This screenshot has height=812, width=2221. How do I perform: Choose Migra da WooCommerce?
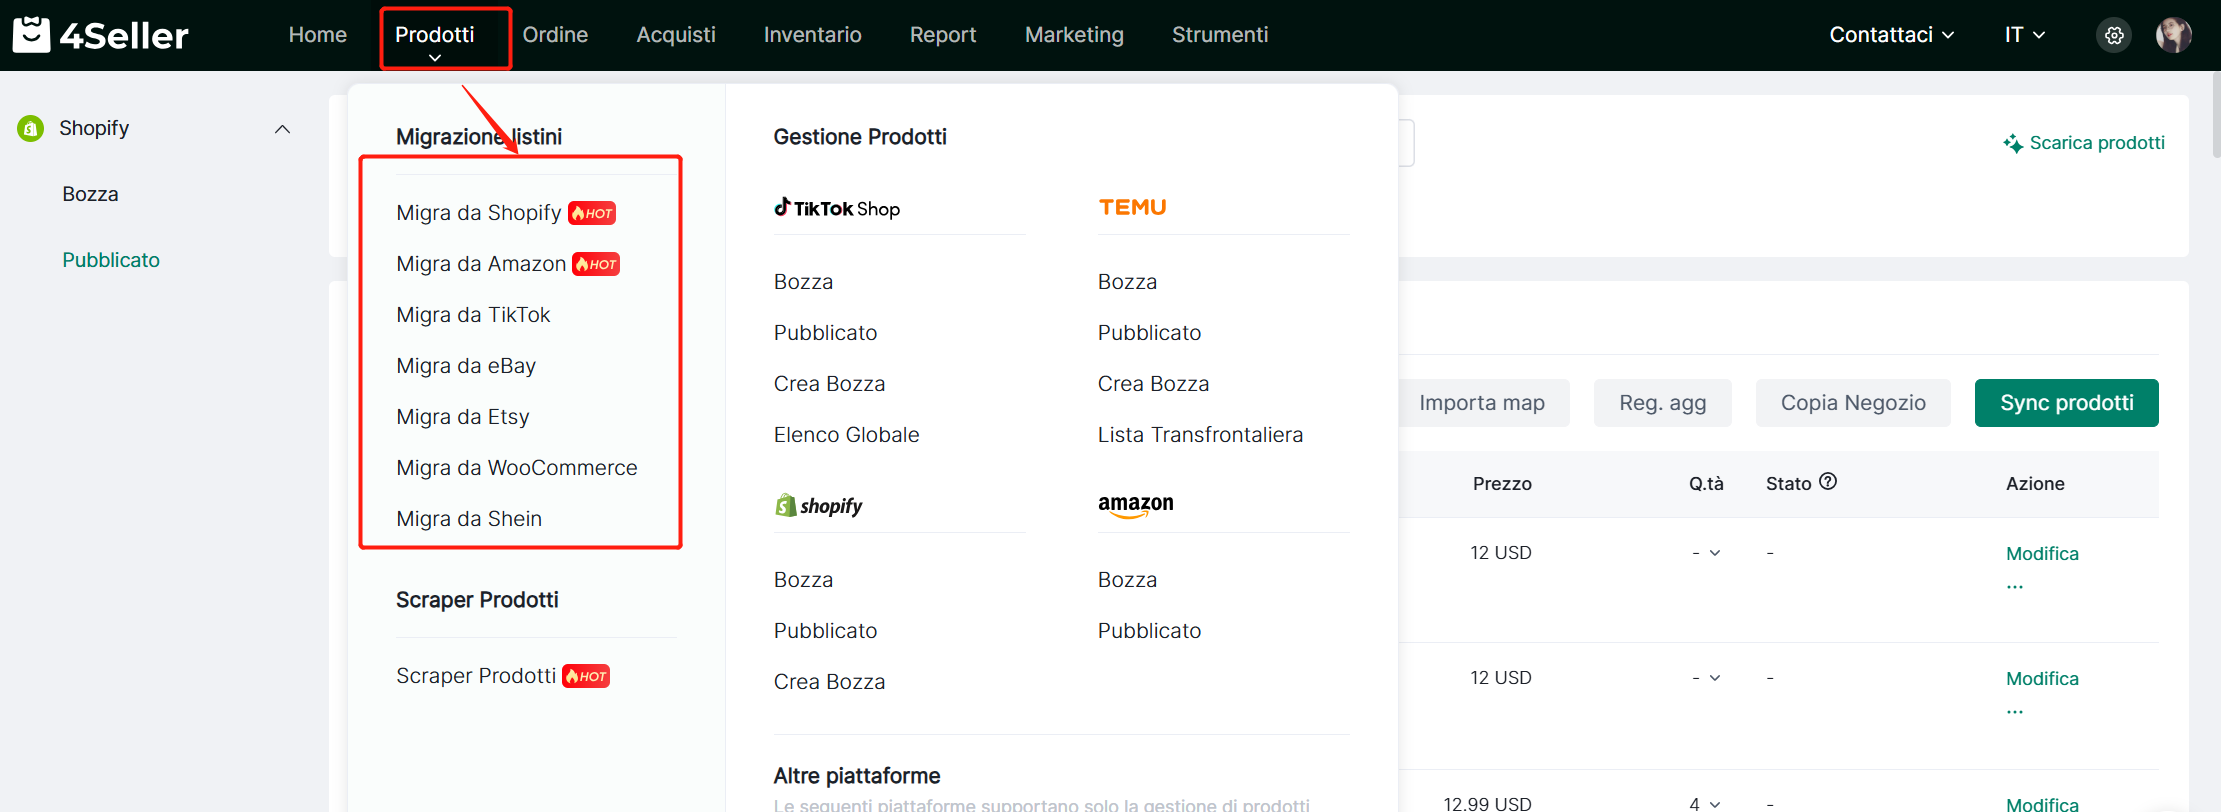[517, 468]
